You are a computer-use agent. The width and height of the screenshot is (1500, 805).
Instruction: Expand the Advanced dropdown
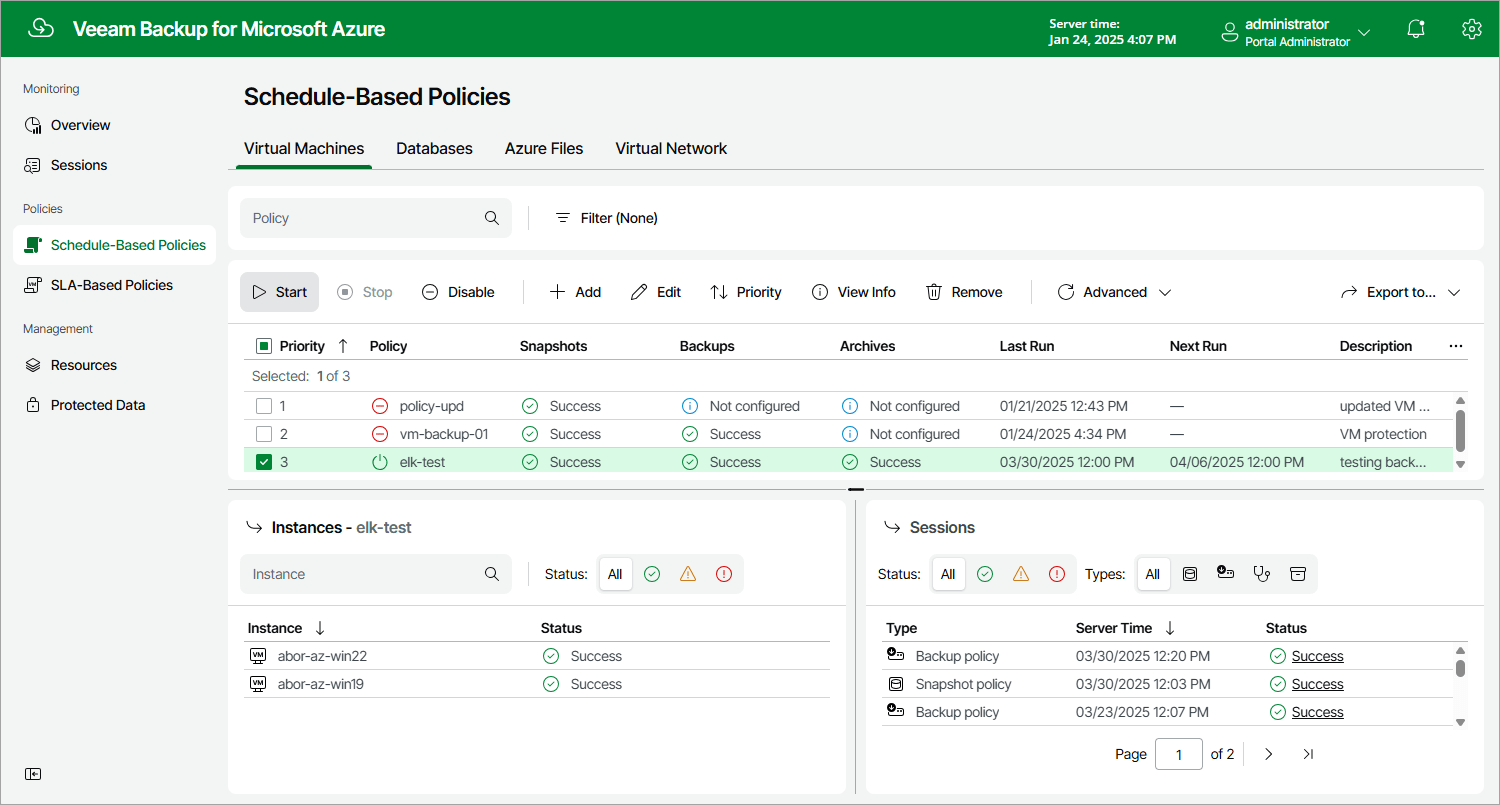(x=1113, y=291)
